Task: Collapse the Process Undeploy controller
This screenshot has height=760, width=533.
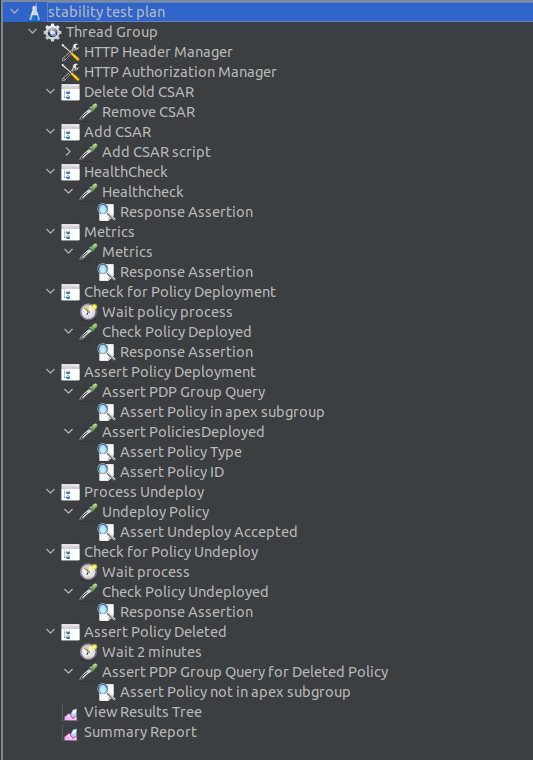Action: point(50,491)
